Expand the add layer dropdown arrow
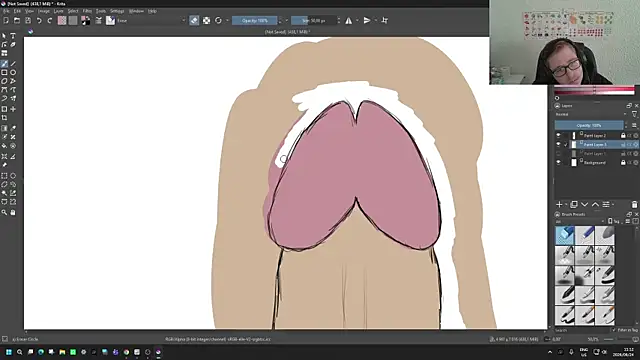 [x=566, y=204]
